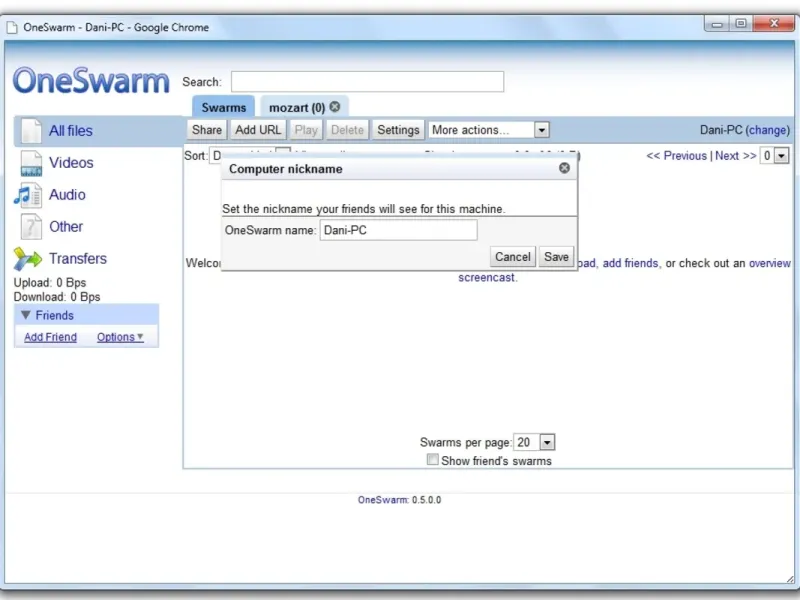
Task: Open the Audio music note icon
Action: (x=28, y=195)
